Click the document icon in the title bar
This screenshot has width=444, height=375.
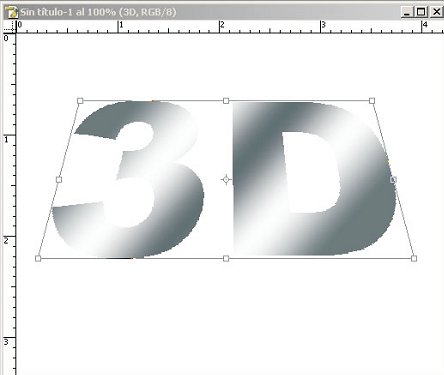coord(11,12)
